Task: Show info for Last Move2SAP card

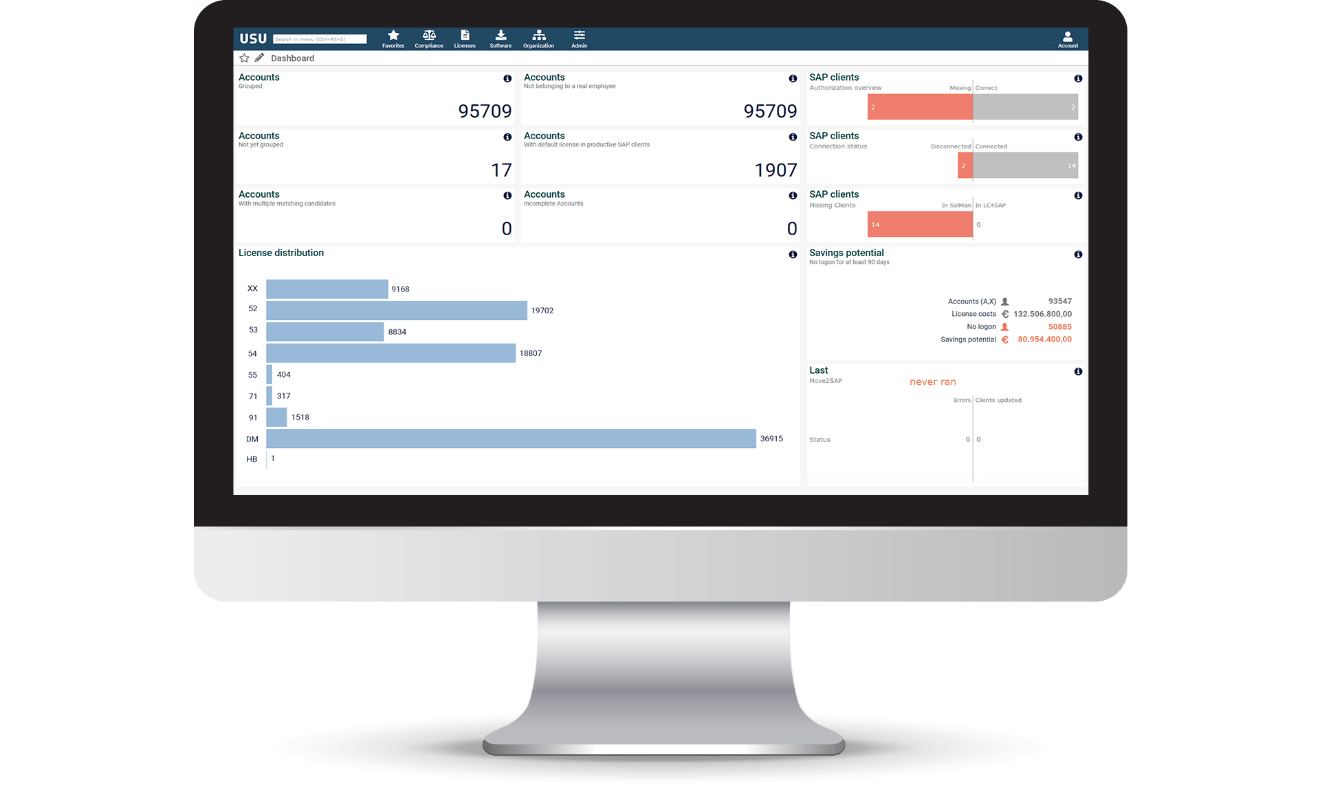Action: coord(1078,372)
